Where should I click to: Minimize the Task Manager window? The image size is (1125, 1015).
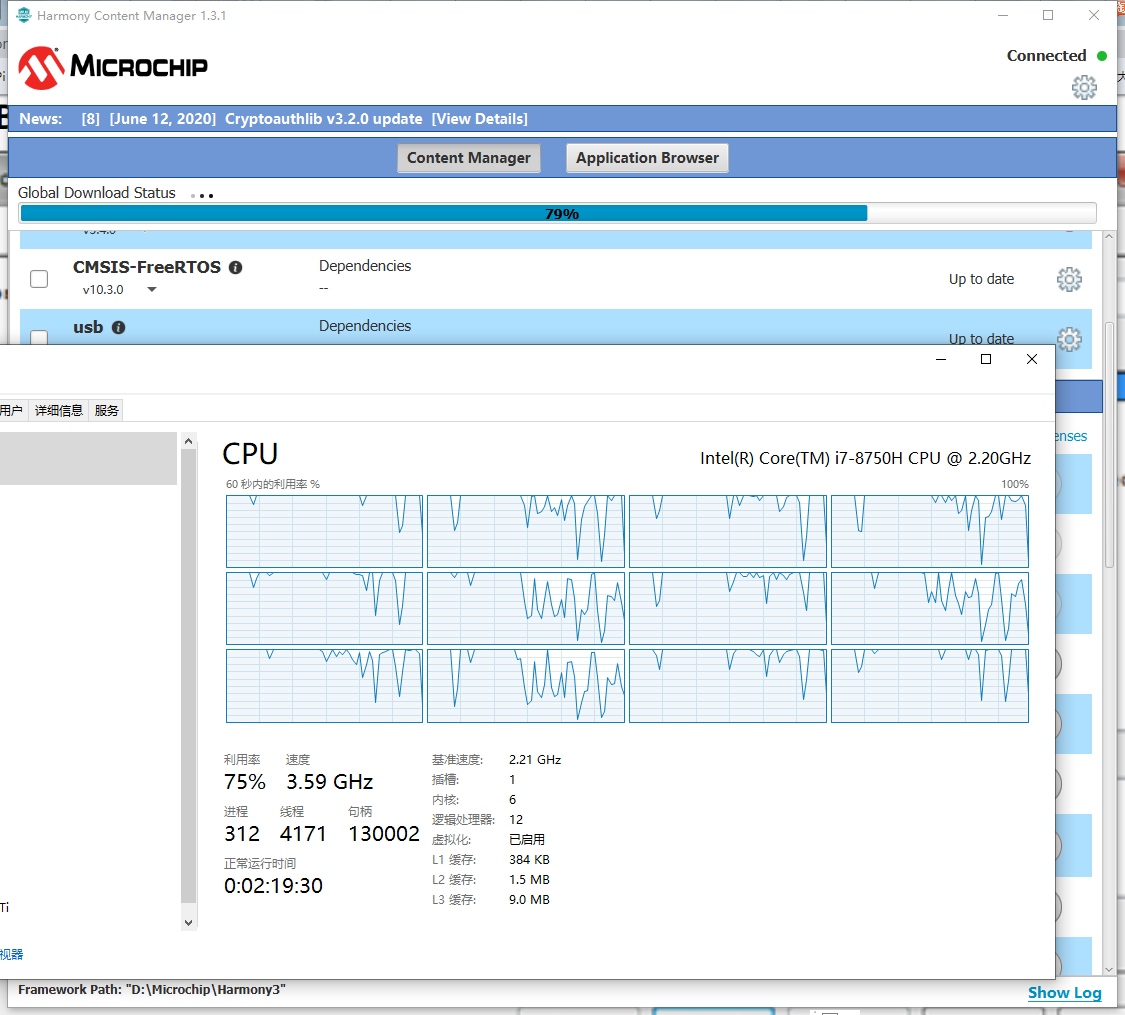click(x=941, y=359)
